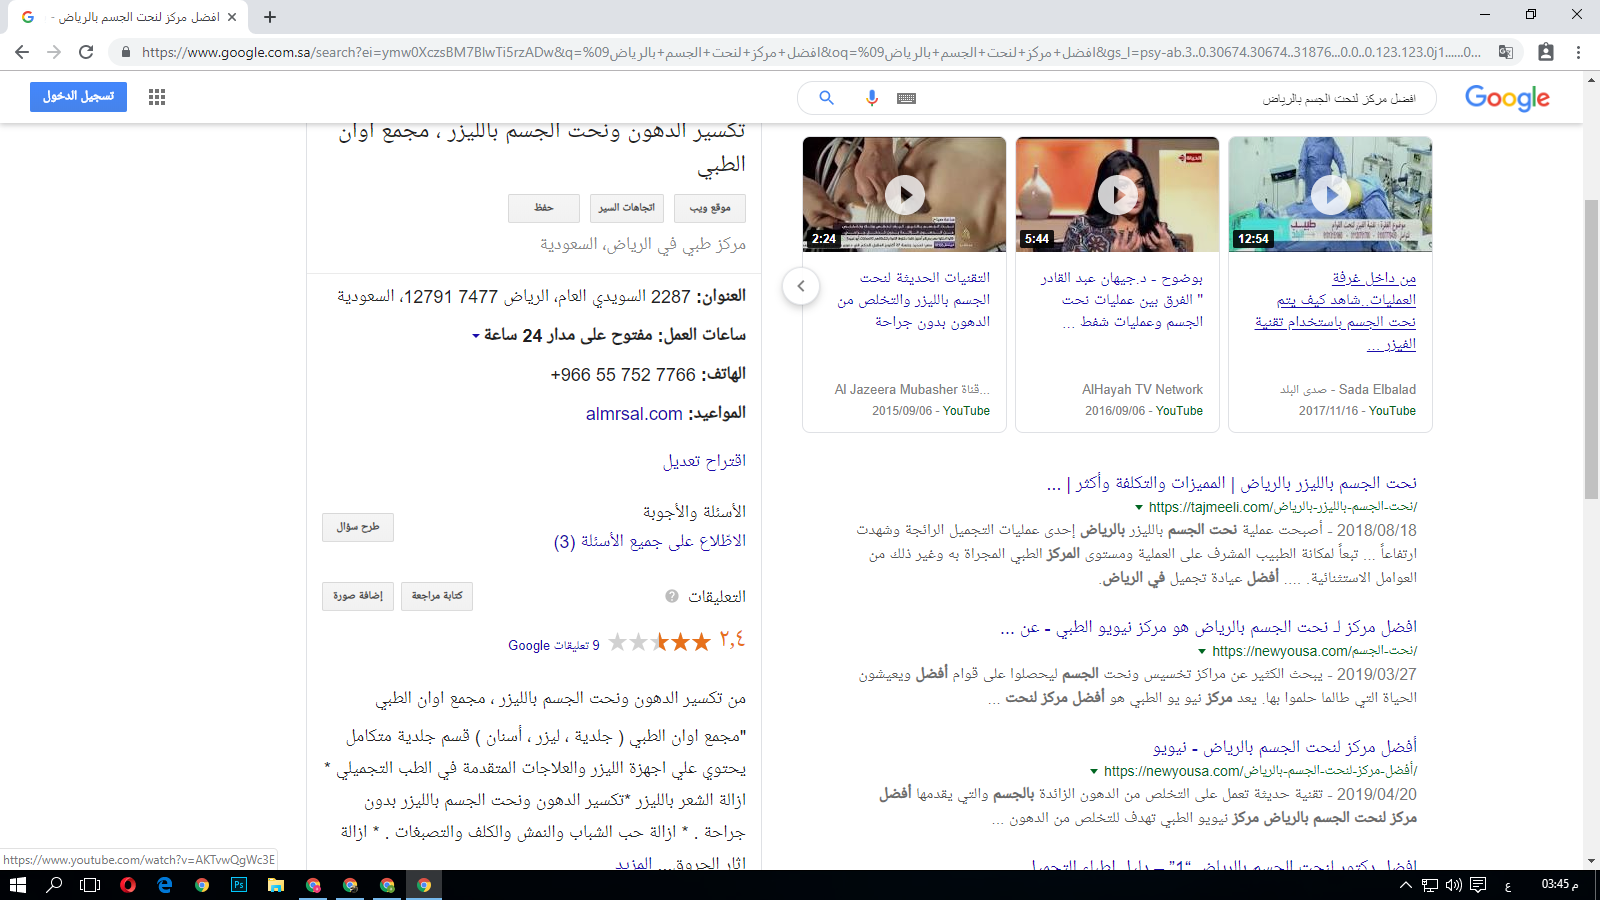
Task: Expand dropdown arrow beside second newyousa.com URL
Action: pyautogui.click(x=1094, y=772)
